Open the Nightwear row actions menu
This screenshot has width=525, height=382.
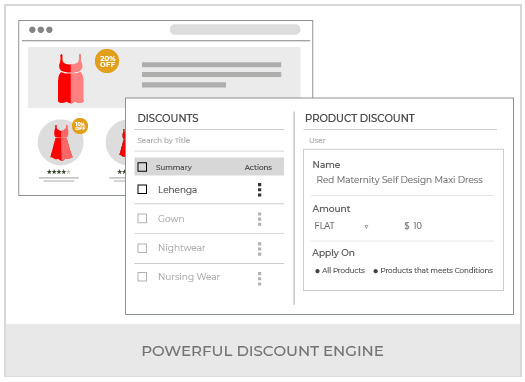(259, 249)
